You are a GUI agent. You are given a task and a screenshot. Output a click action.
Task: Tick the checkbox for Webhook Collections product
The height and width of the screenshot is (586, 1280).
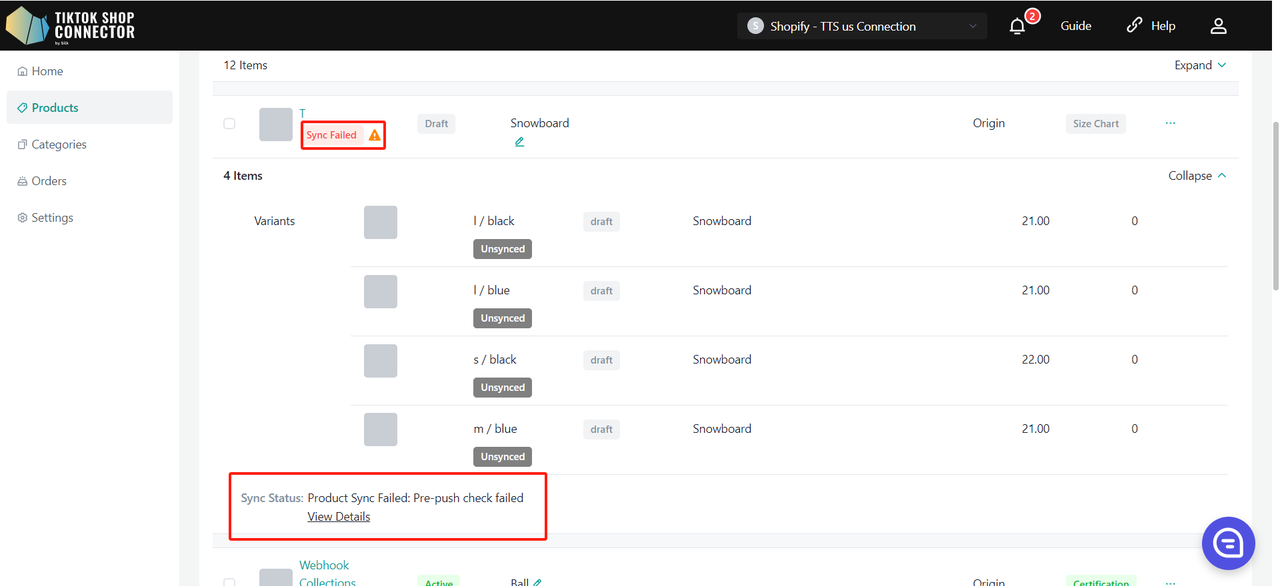click(229, 582)
